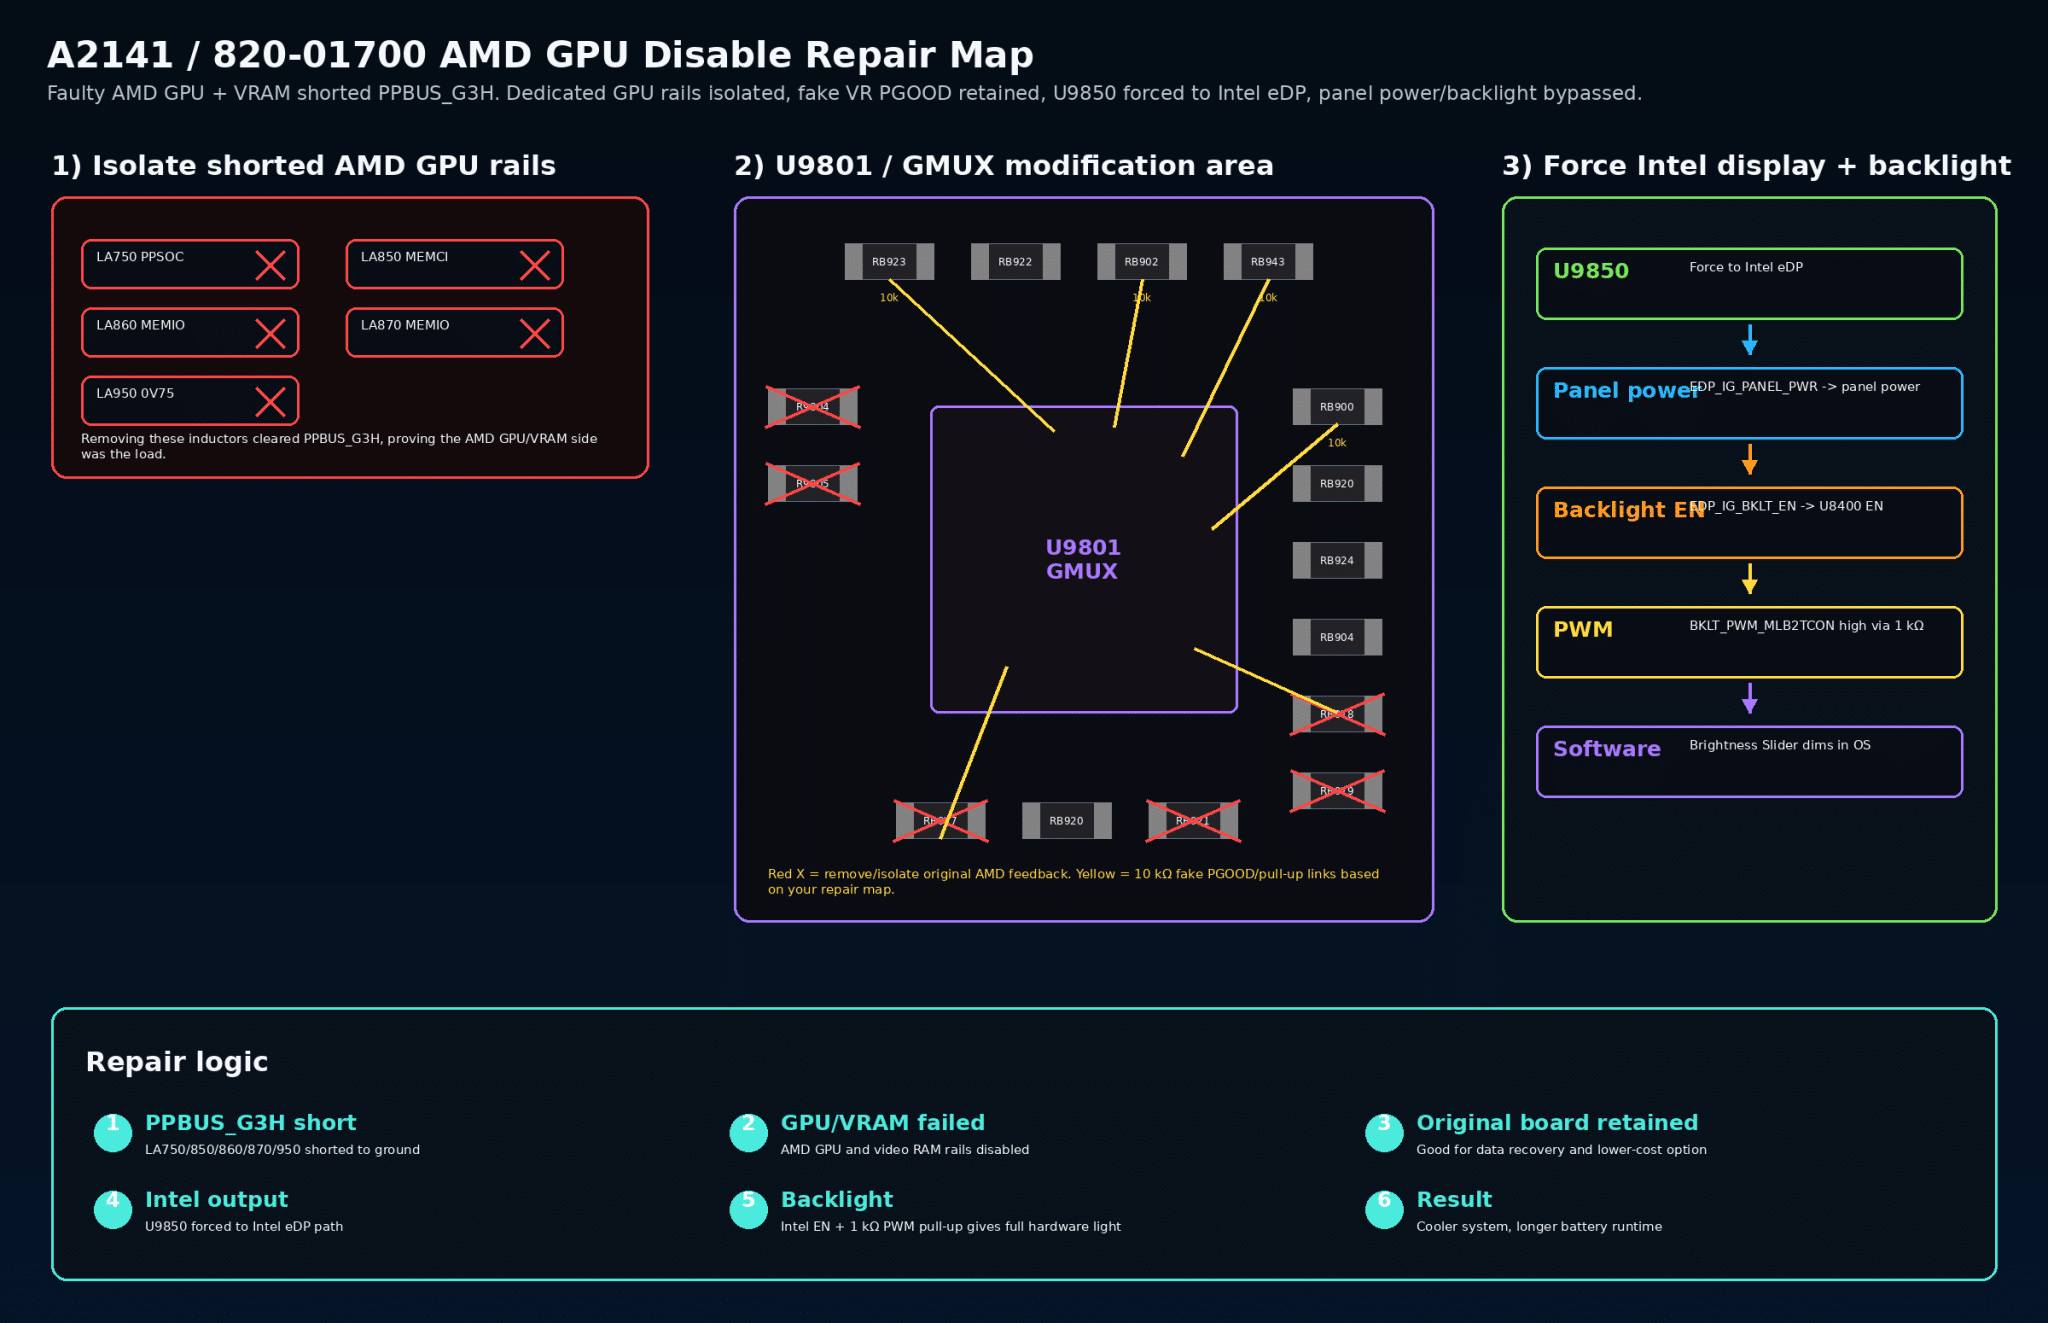Click step 2 circle beside GPU/VRAM failed

(x=748, y=1132)
